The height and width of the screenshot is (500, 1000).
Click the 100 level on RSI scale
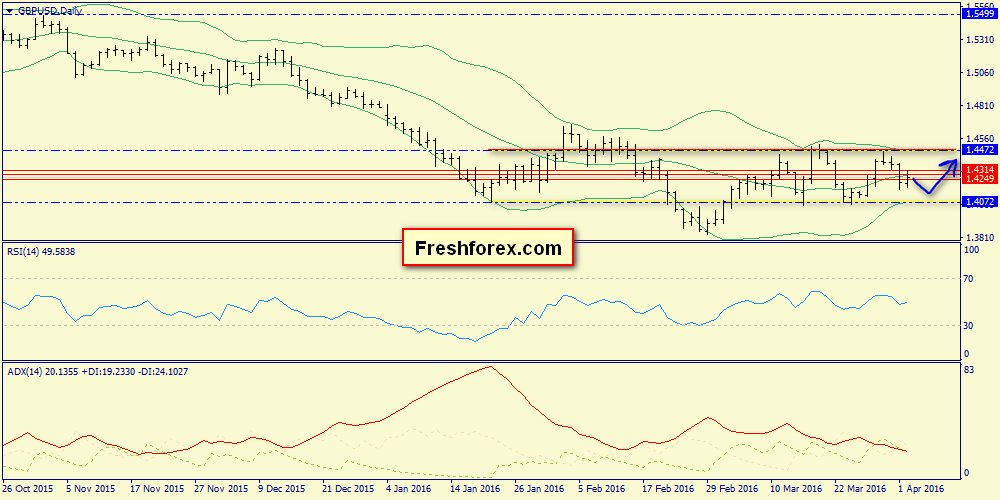pos(973,250)
